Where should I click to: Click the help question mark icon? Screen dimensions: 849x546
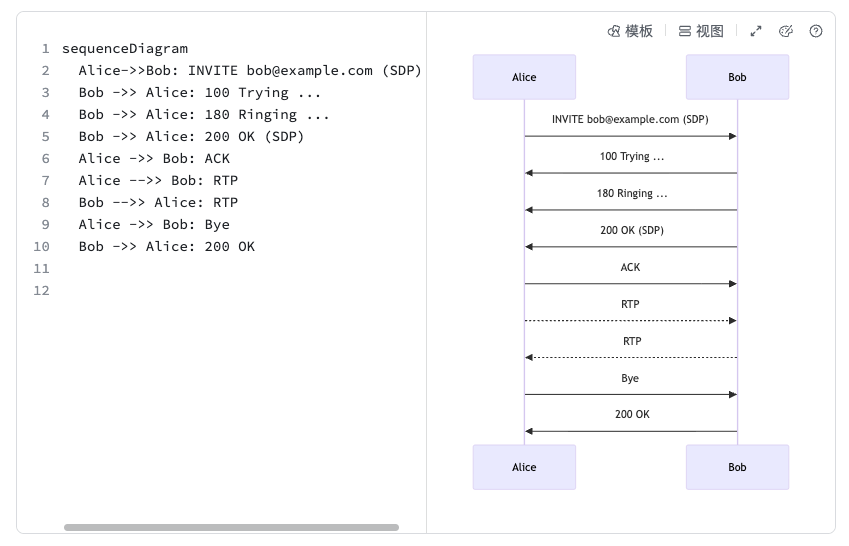(x=816, y=31)
